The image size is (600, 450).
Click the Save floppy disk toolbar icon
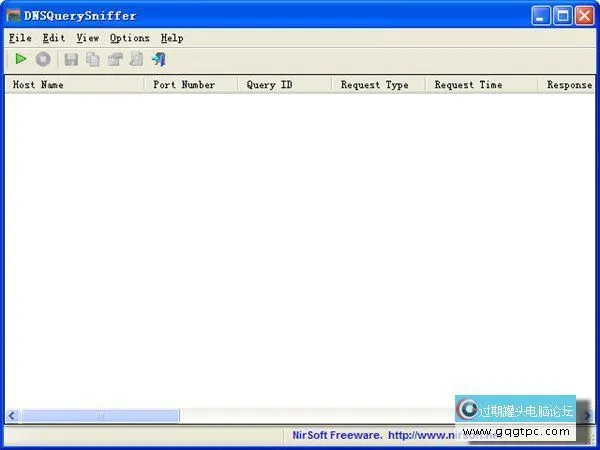click(x=71, y=59)
